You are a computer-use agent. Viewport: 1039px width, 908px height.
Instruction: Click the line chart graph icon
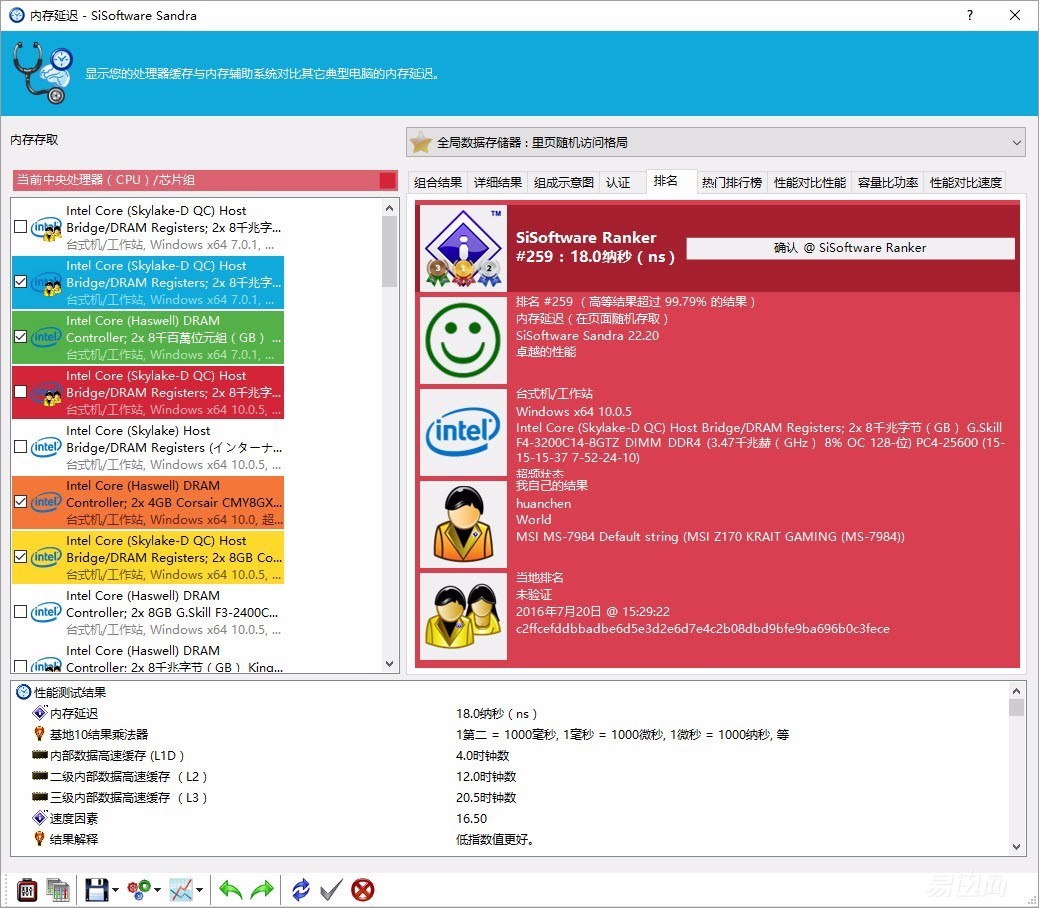coord(181,889)
